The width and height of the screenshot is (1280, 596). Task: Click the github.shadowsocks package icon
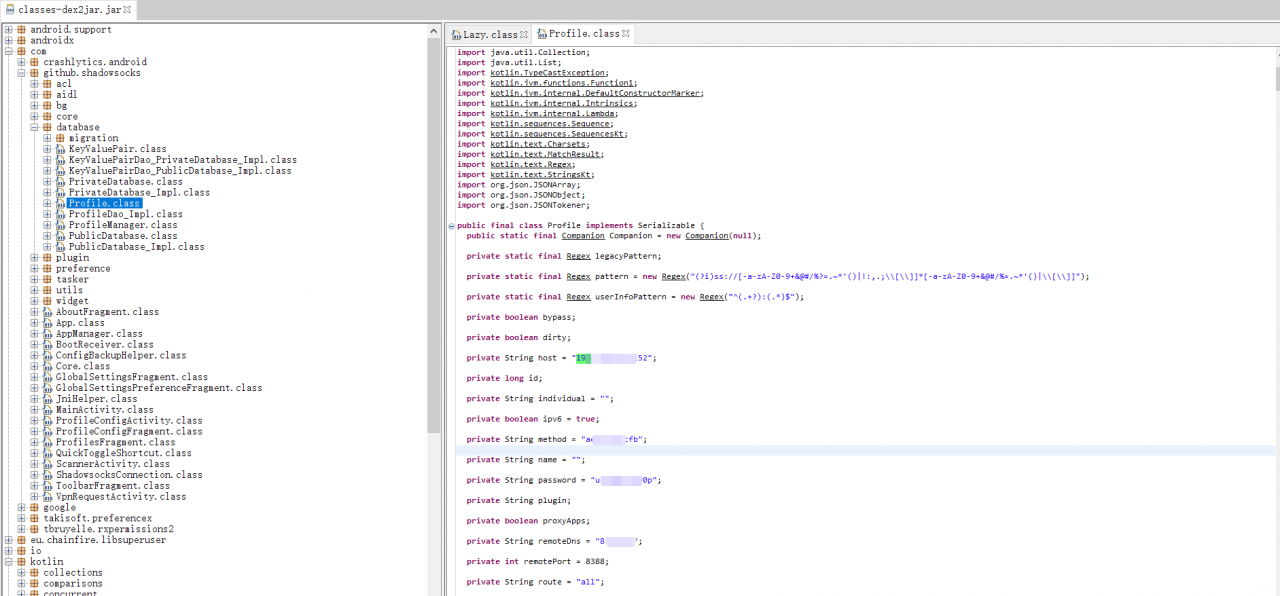click(34, 73)
